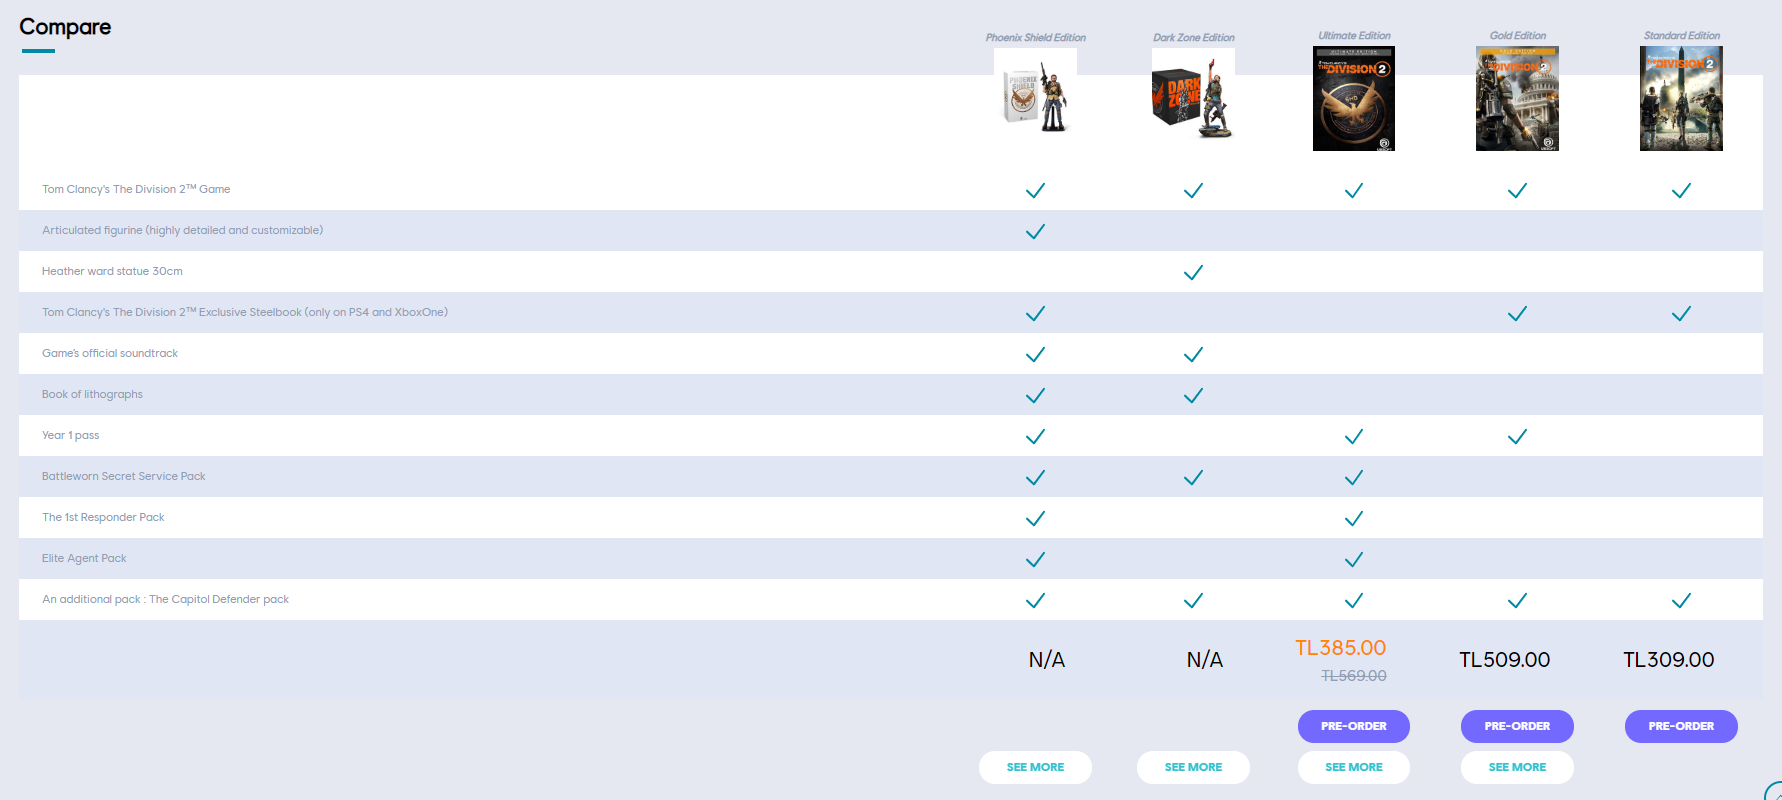Select the Gold Edition cover art

click(x=1517, y=98)
